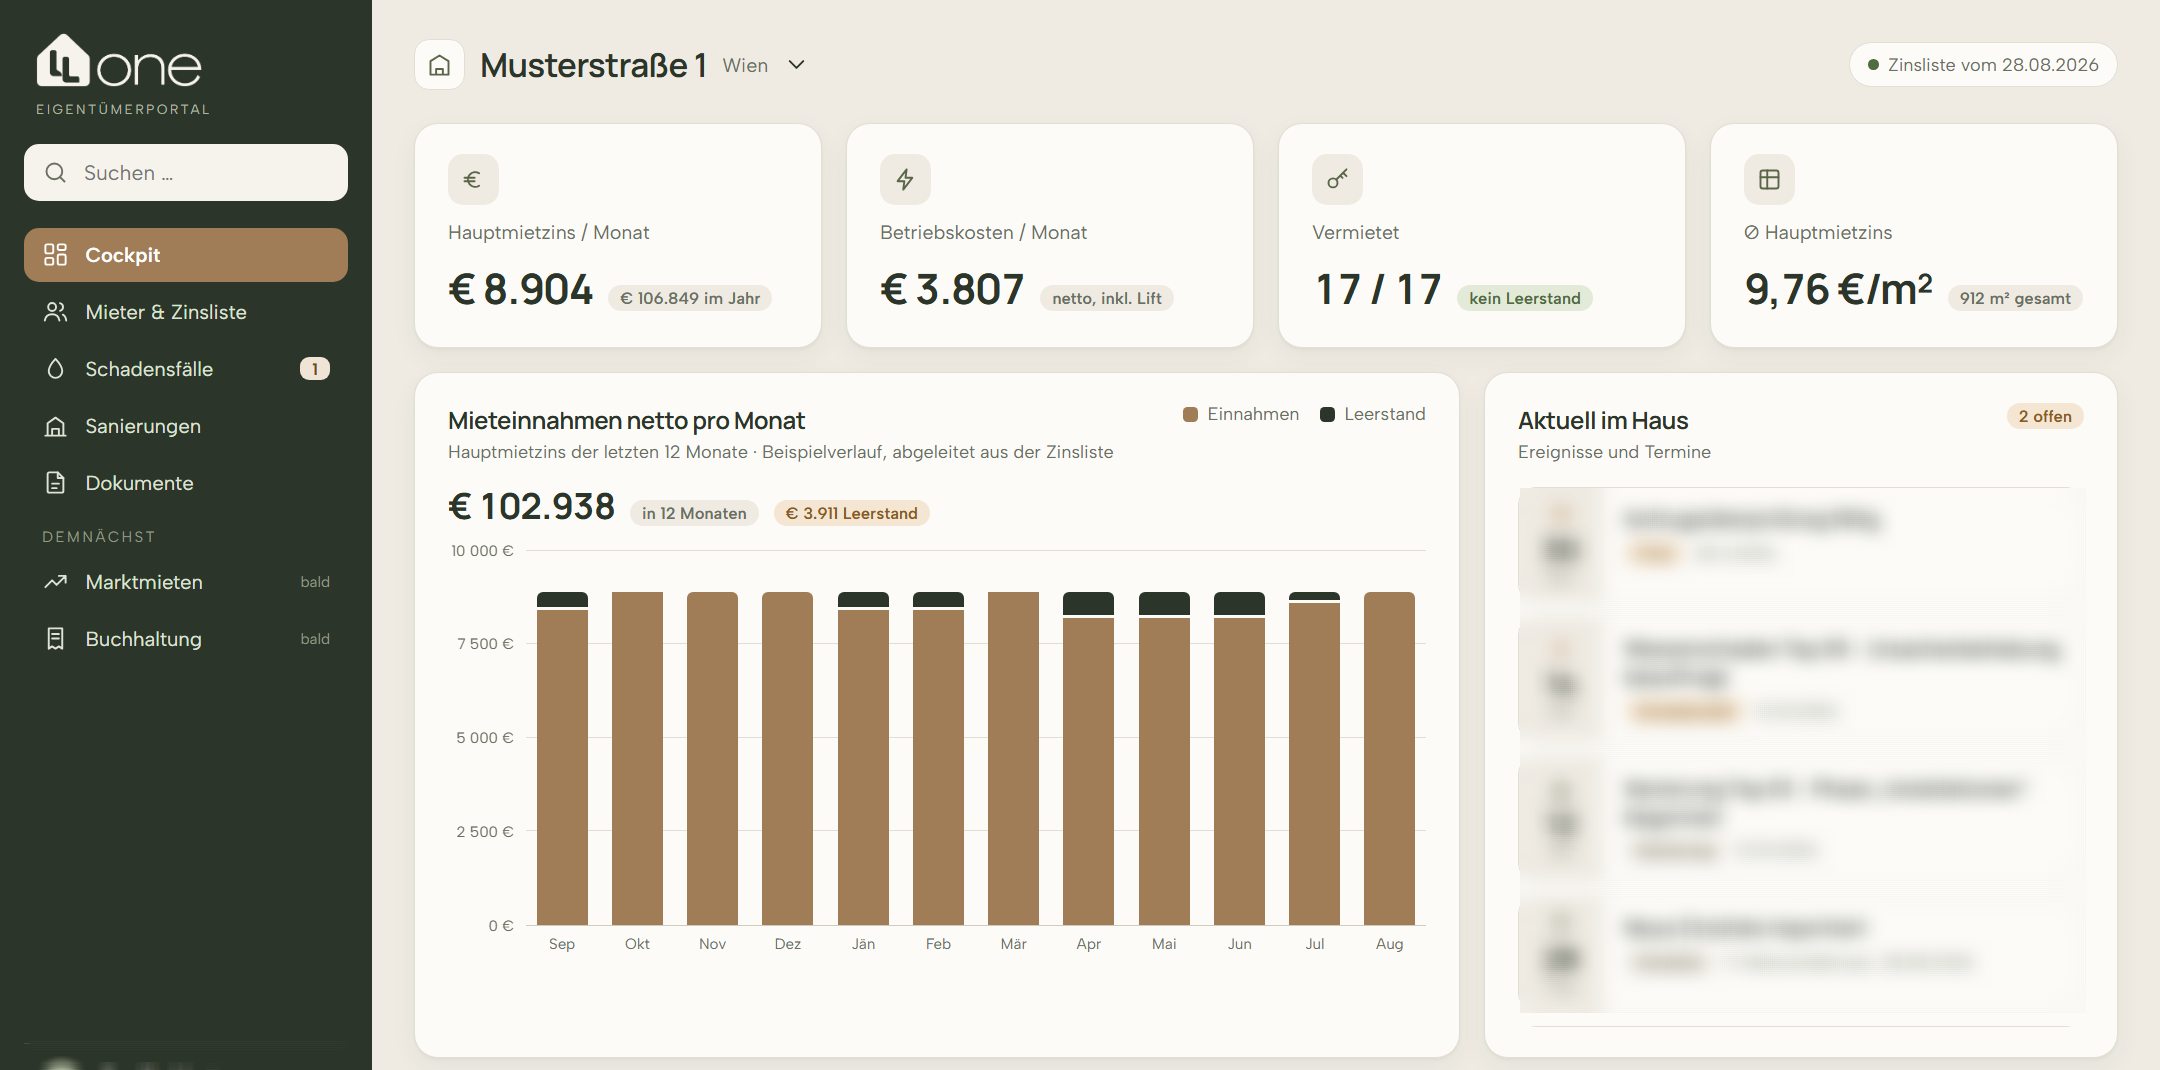This screenshot has width=2160, height=1070.
Task: Click the Zinsliste vom 28.08.2026 pill
Action: tap(1983, 65)
